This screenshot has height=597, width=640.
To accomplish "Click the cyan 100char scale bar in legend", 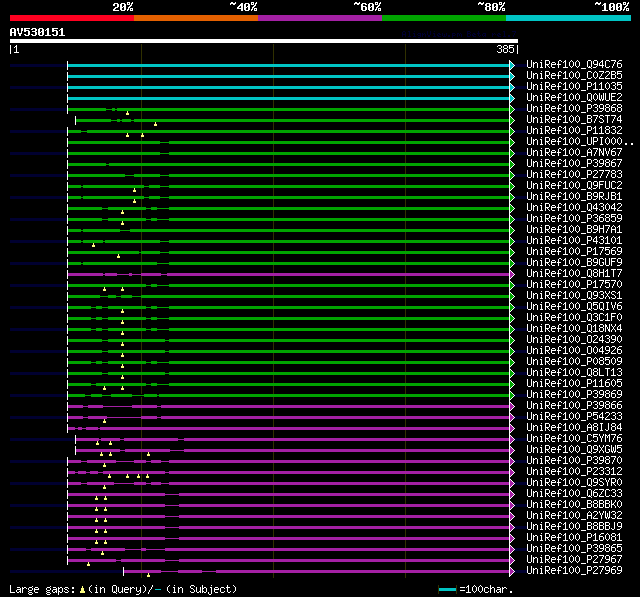I will [448, 590].
